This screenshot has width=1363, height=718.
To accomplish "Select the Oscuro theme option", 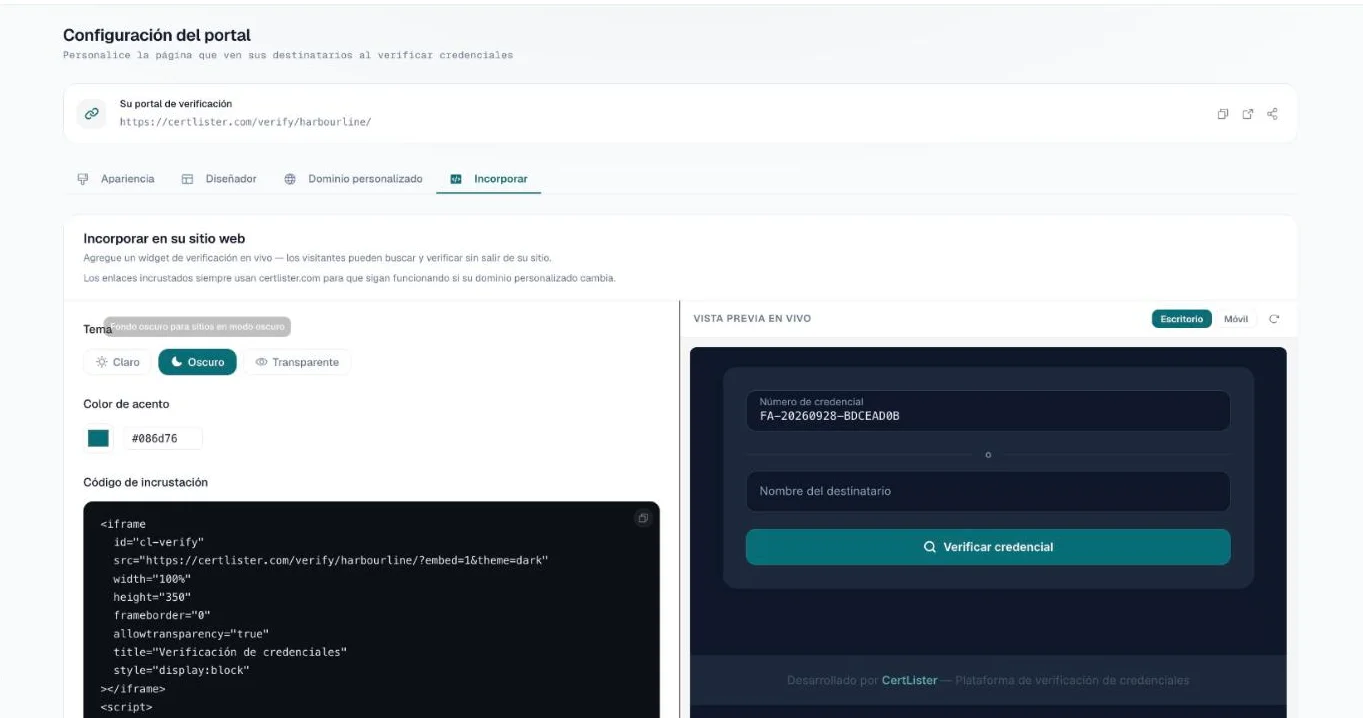I will pyautogui.click(x=197, y=362).
